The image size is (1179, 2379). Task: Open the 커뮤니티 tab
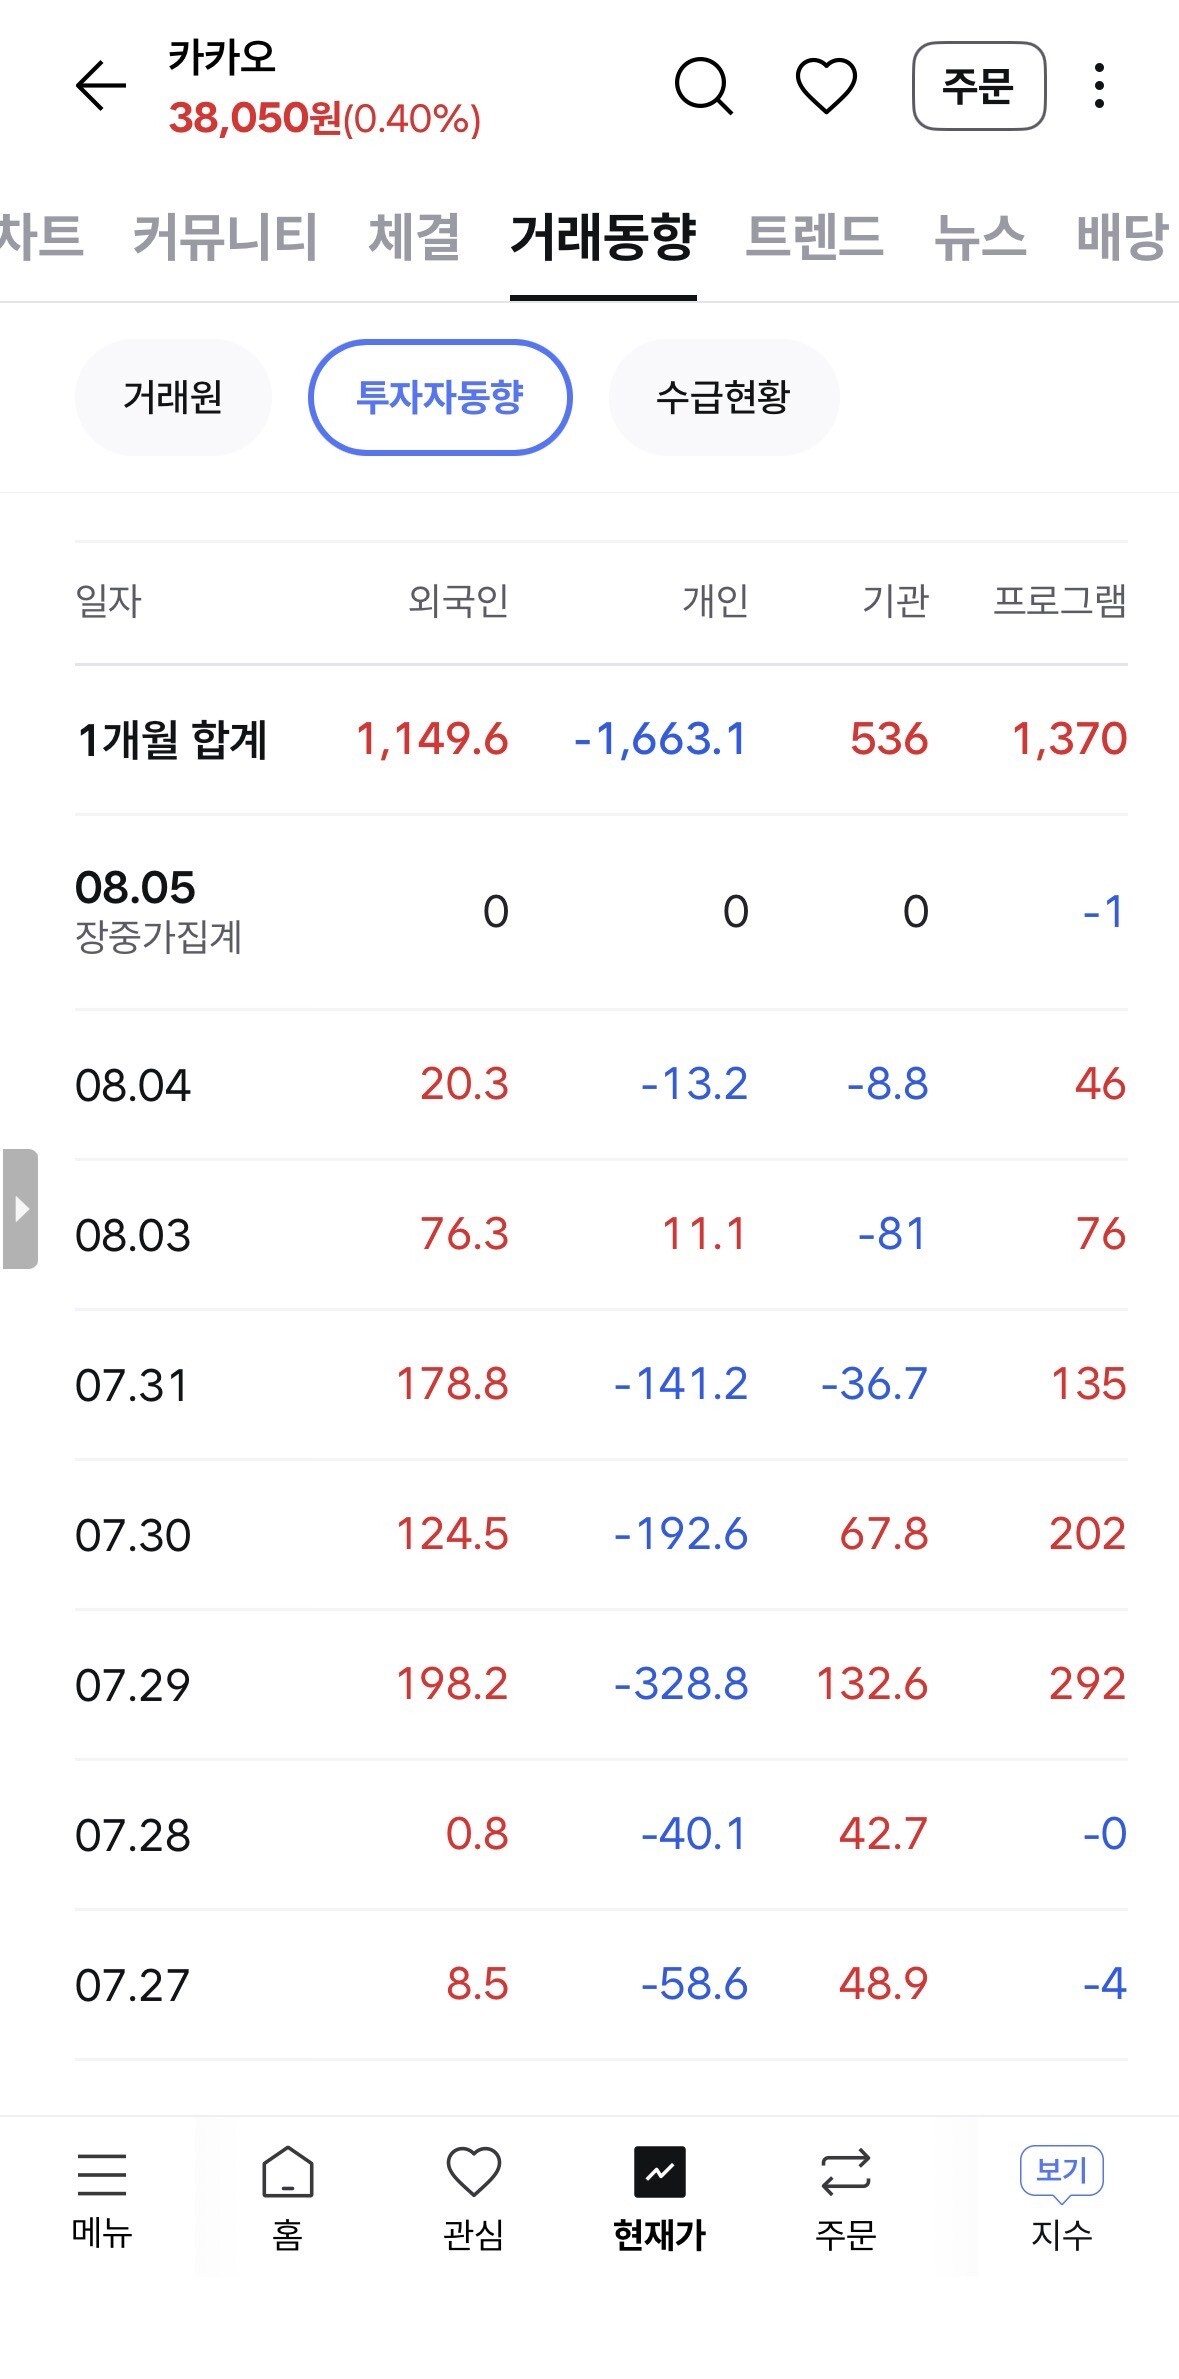click(x=225, y=237)
